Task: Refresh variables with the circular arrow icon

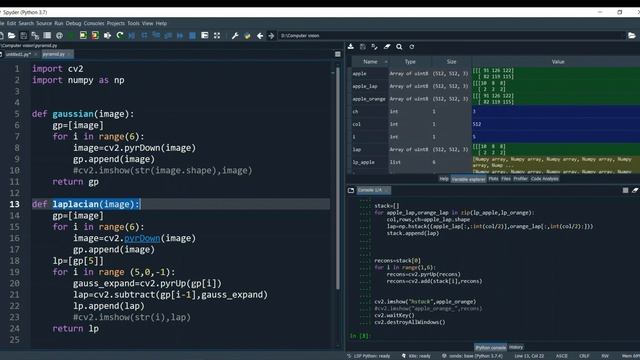Action: pyautogui.click(x=411, y=47)
